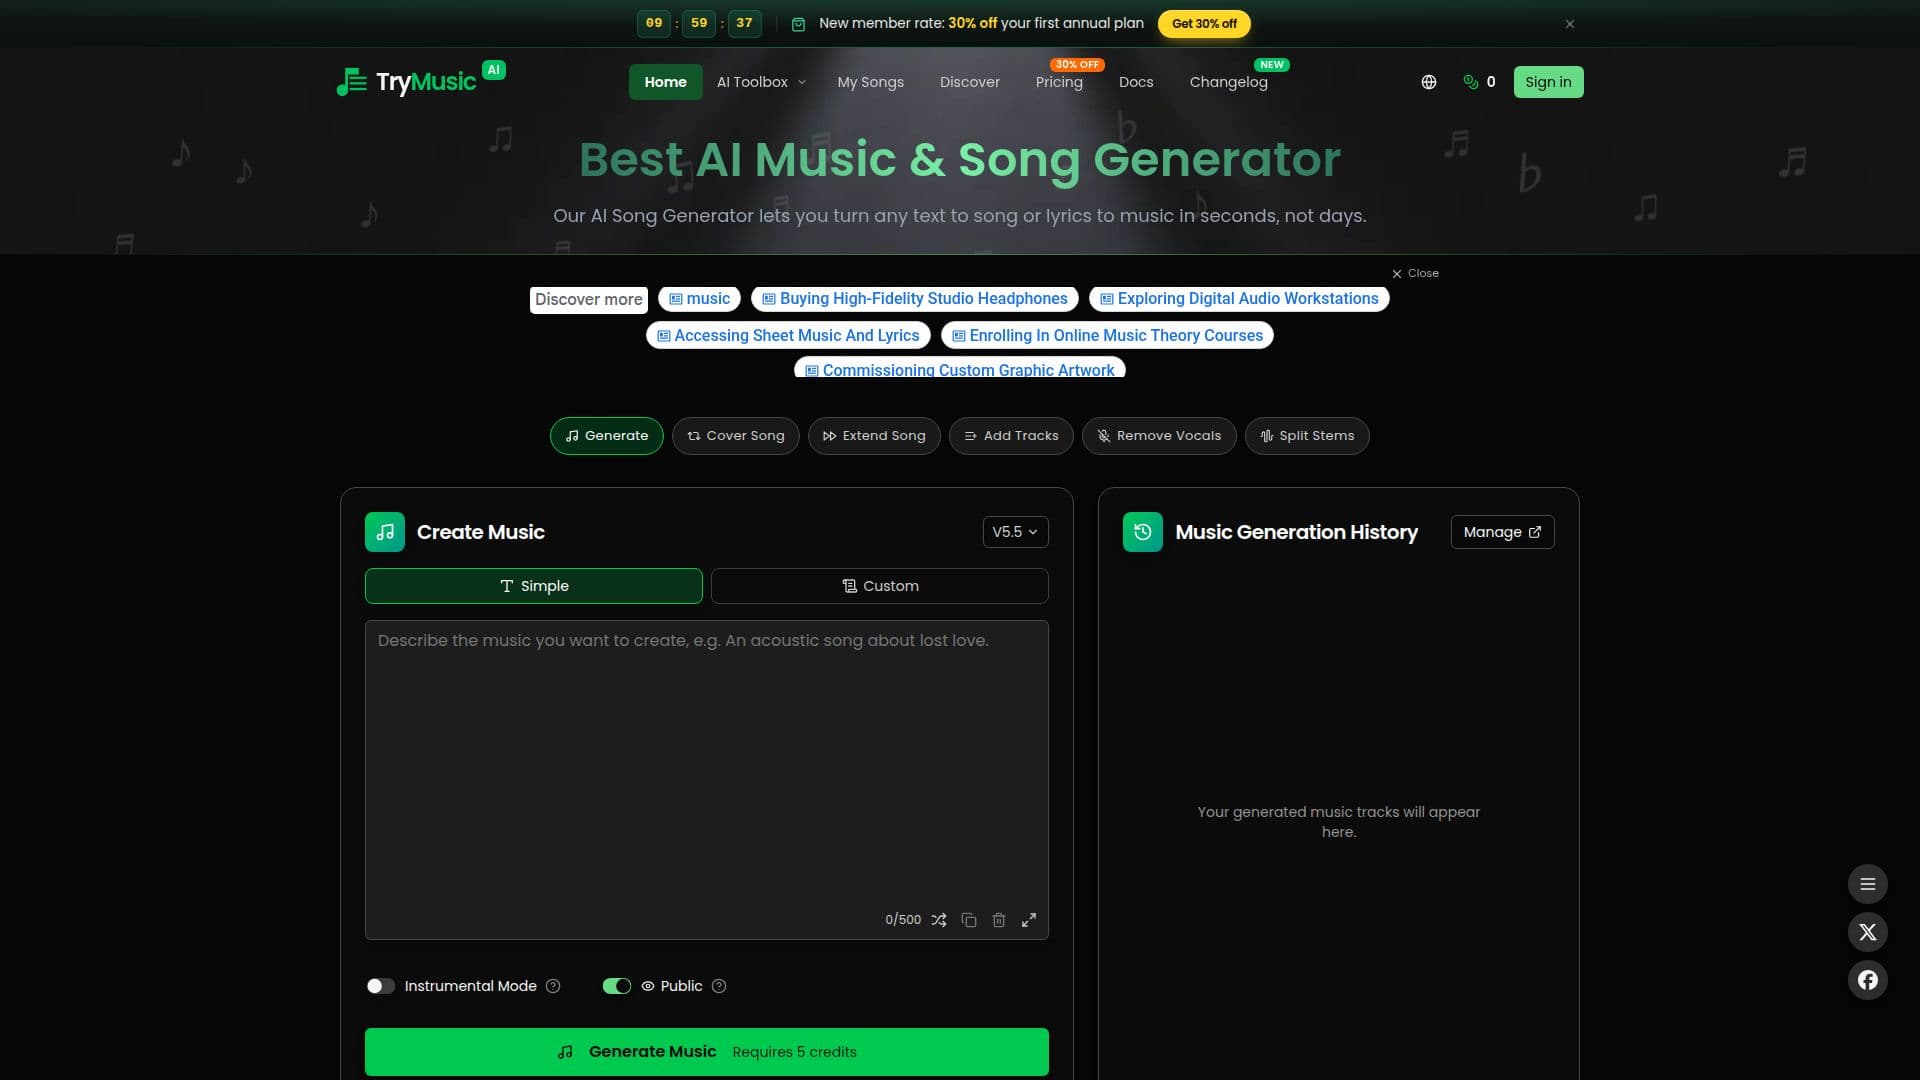Expand the prompt box to fullscreen
The height and width of the screenshot is (1080, 1920).
click(1028, 920)
